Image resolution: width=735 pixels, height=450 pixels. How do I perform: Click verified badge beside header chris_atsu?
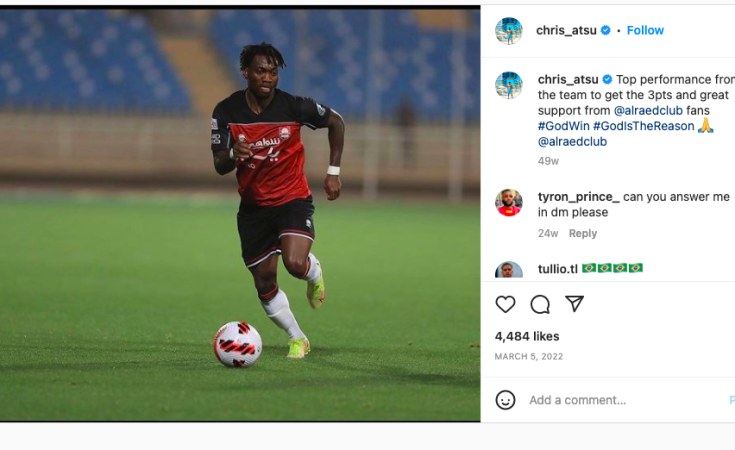click(x=606, y=30)
